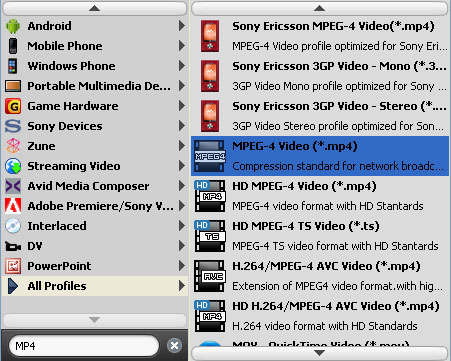The height and width of the screenshot is (361, 451).
Task: Click the profile search field containing MP4
Action: click(x=84, y=346)
